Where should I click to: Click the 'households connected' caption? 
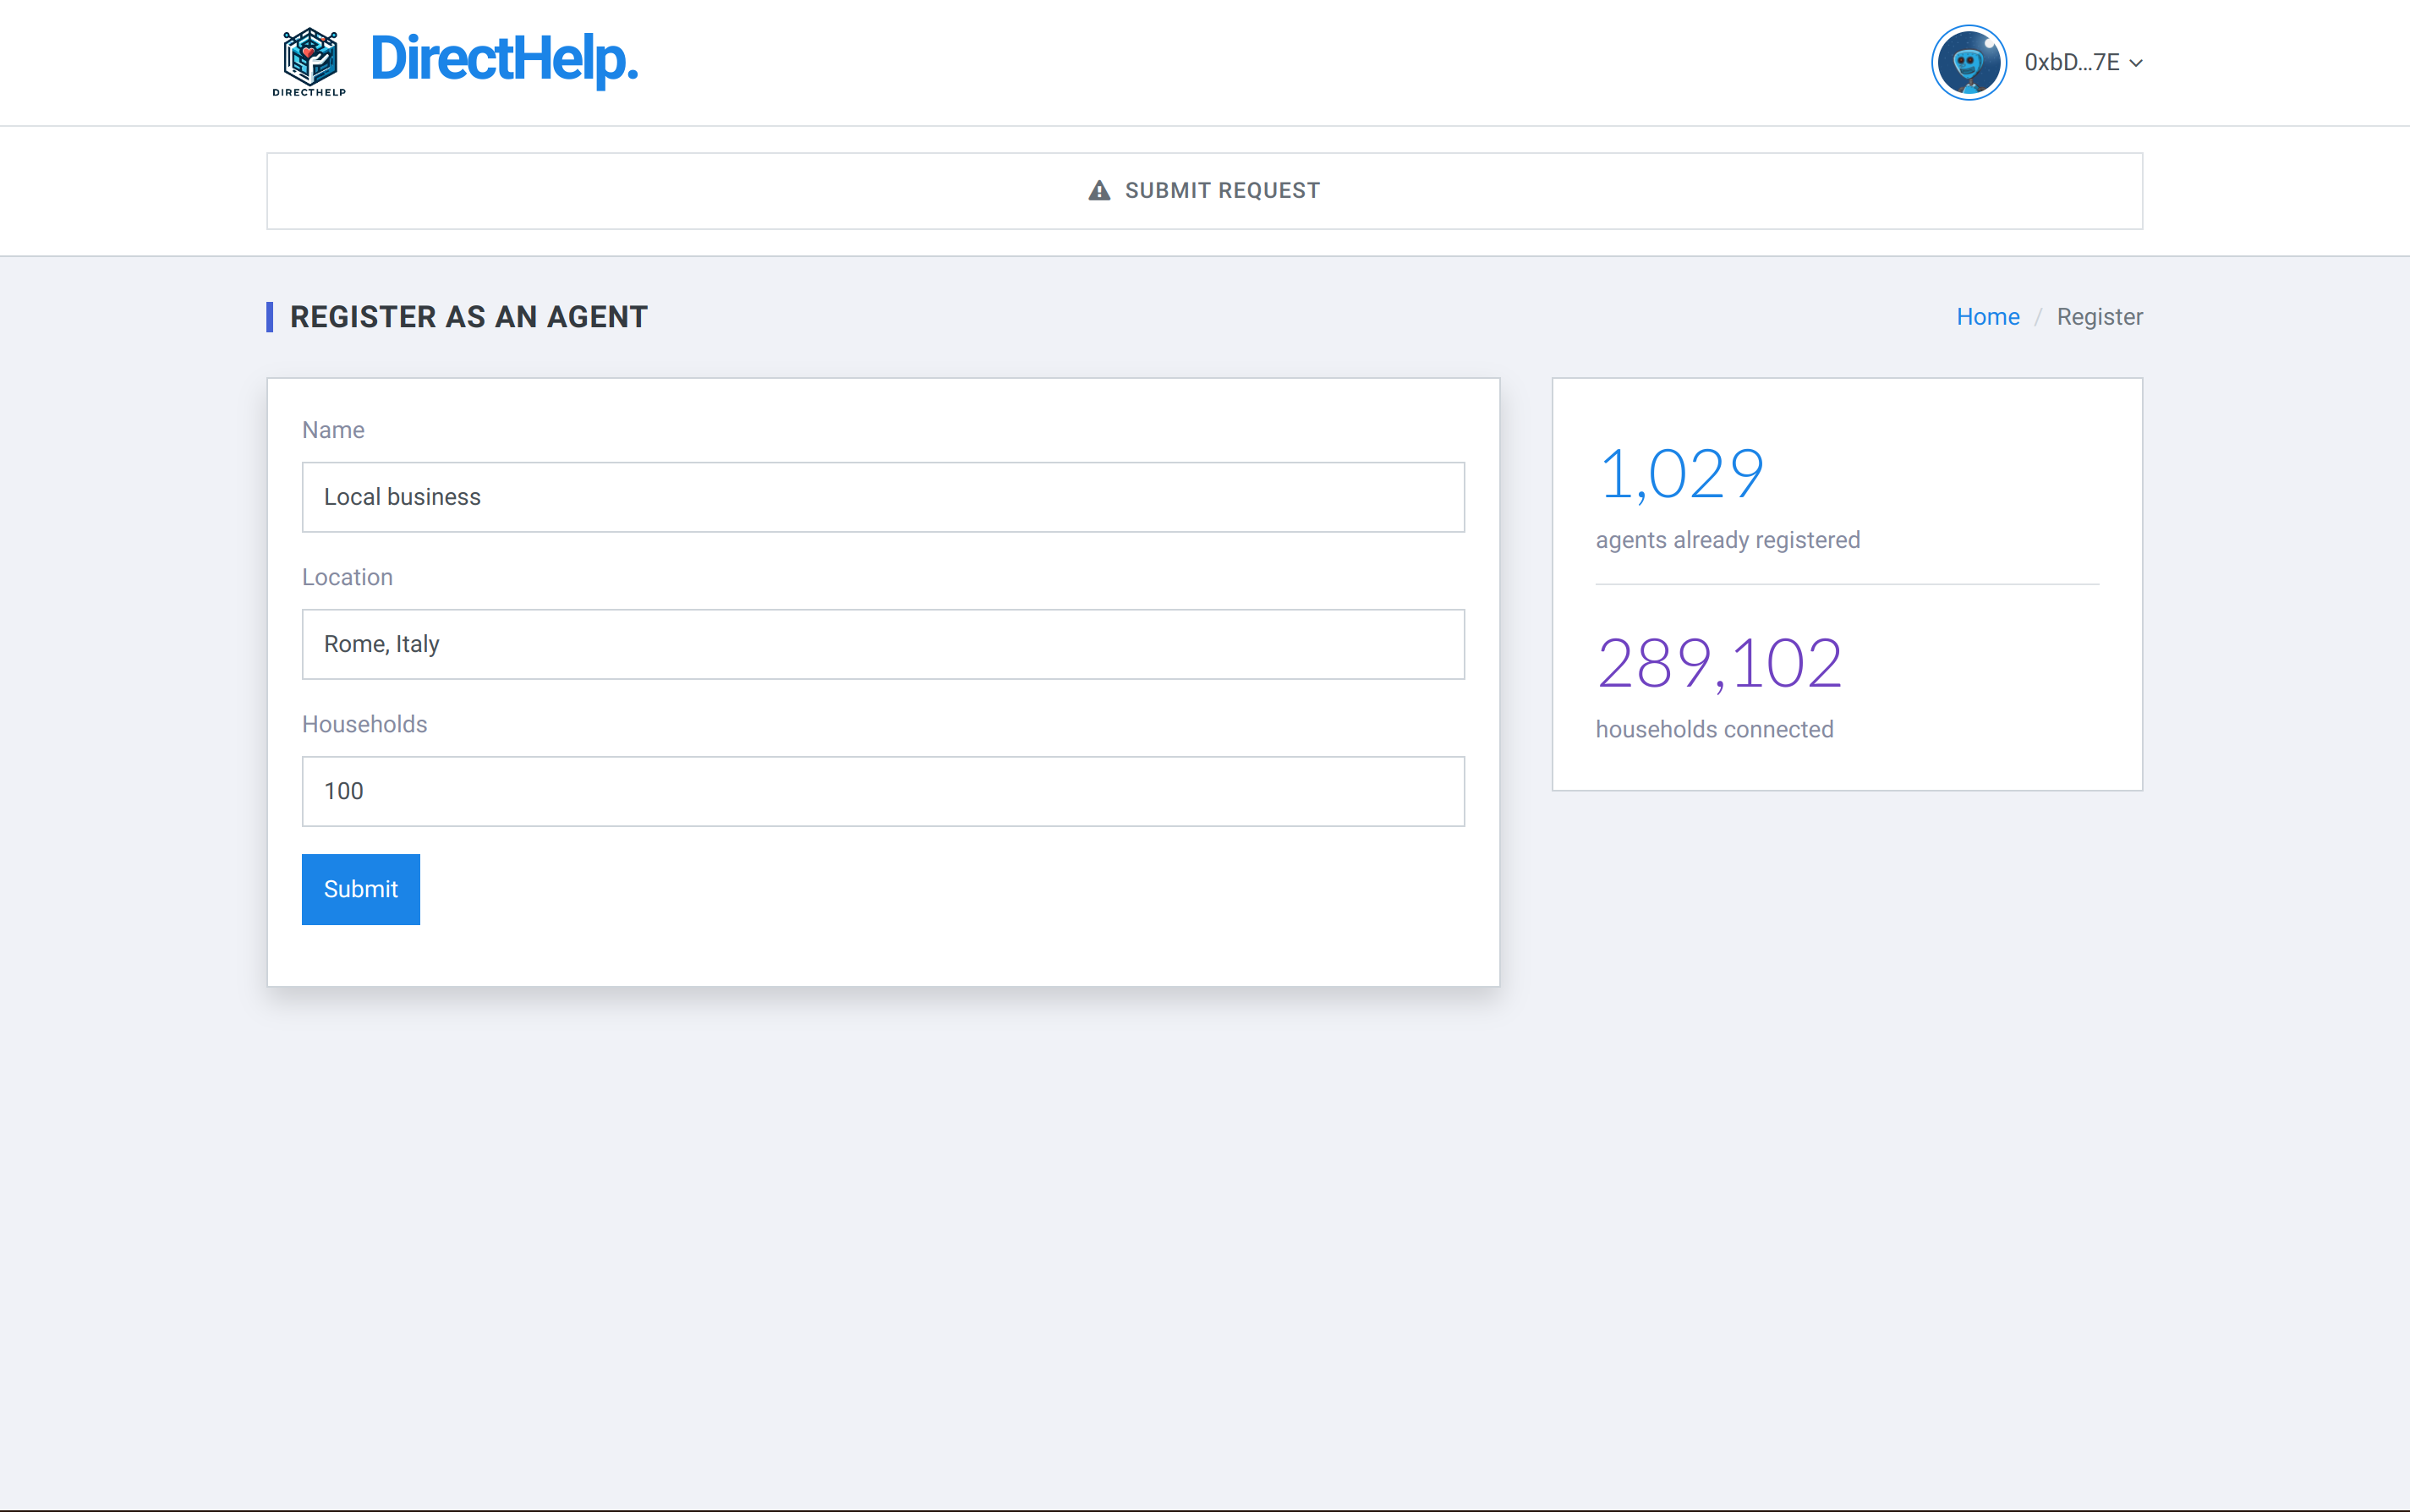pyautogui.click(x=1714, y=729)
